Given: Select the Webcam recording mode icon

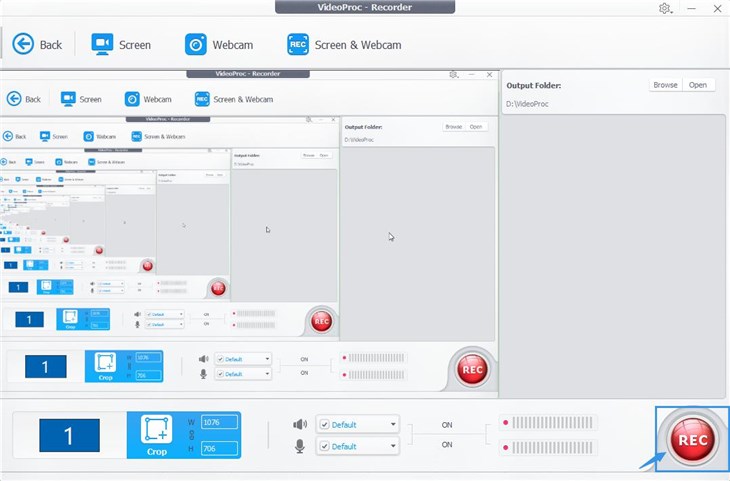Looking at the screenshot, I should click(196, 44).
